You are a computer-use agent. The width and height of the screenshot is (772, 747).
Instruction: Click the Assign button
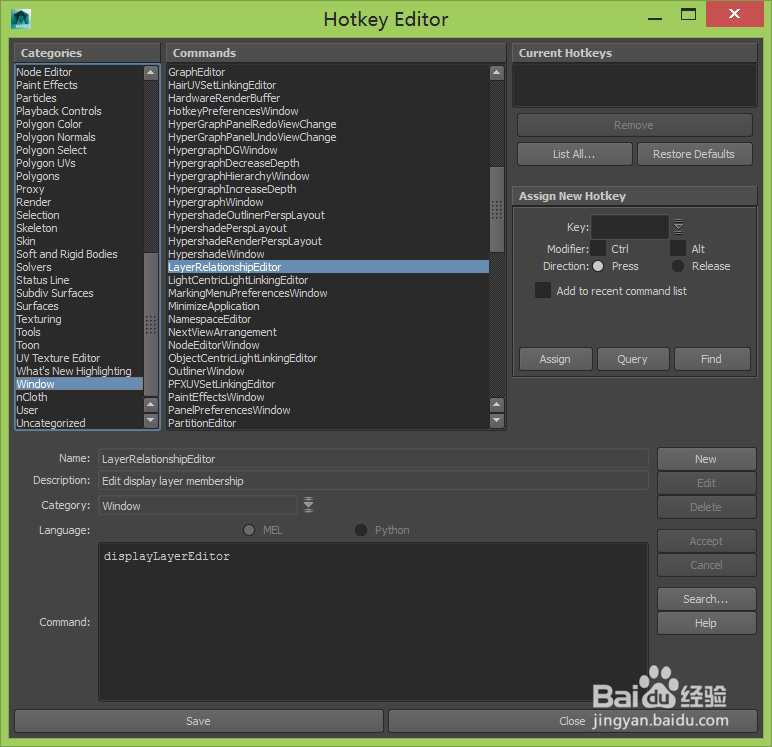point(555,359)
